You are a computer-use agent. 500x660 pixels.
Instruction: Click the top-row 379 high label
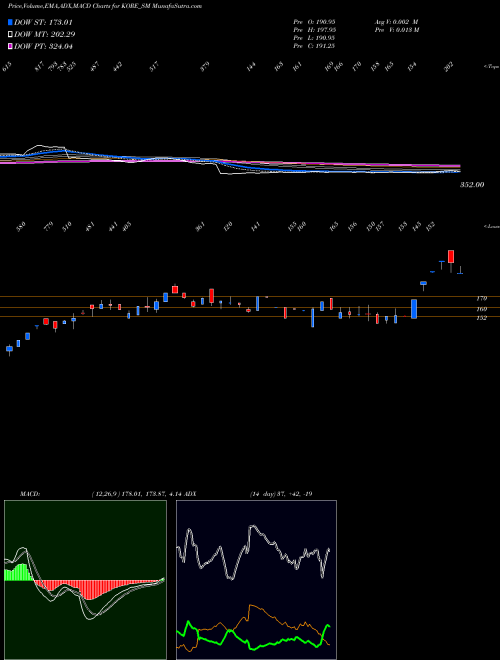205,67
